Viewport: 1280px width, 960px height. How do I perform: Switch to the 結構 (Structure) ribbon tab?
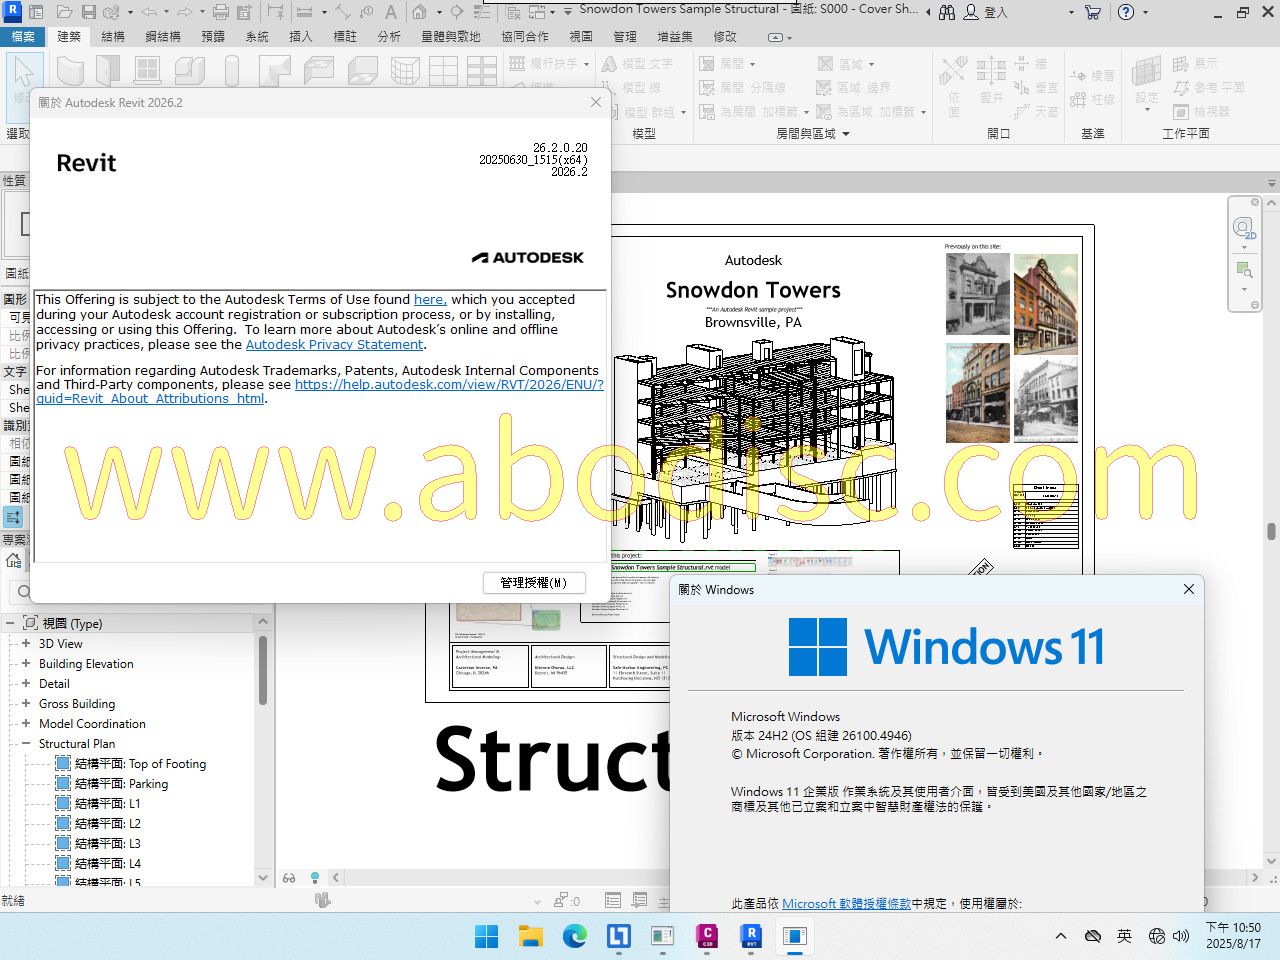[x=113, y=36]
